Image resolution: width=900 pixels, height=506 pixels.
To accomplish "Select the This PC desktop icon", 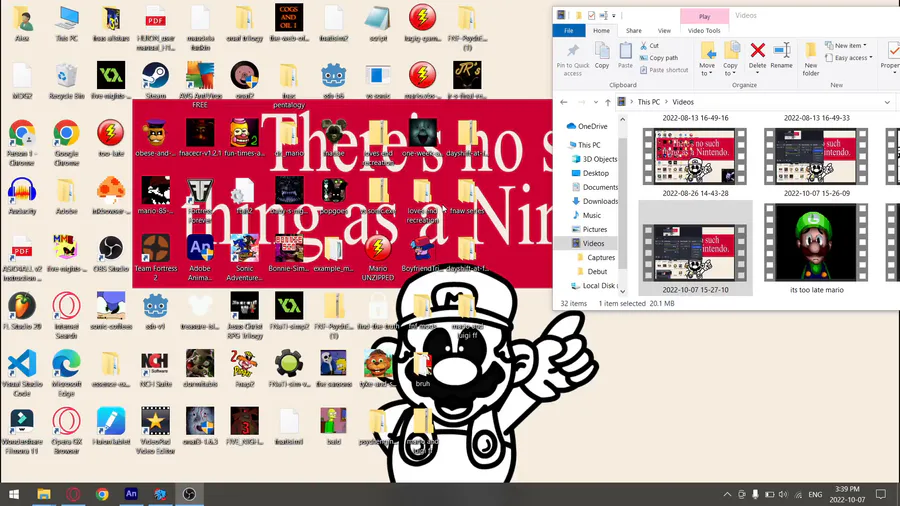I will pos(67,18).
